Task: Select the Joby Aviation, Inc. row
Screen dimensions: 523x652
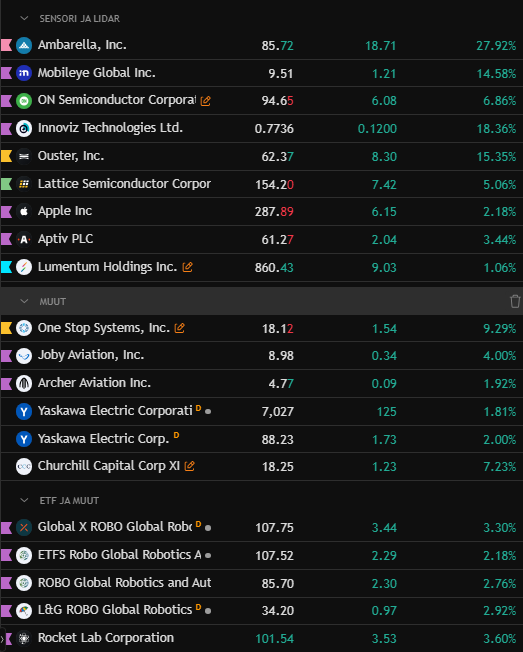Action: tap(262, 356)
